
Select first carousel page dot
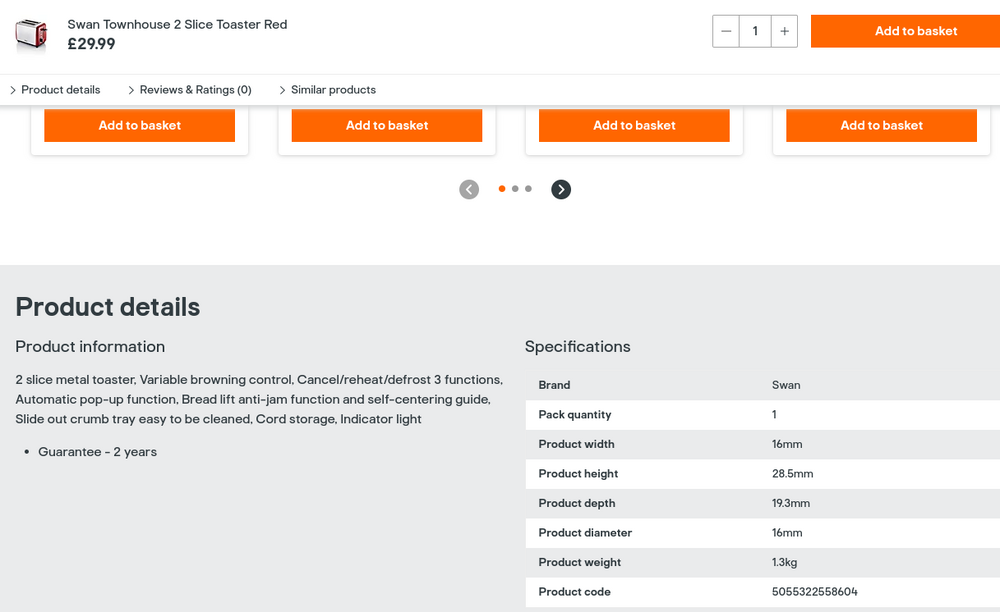502,189
